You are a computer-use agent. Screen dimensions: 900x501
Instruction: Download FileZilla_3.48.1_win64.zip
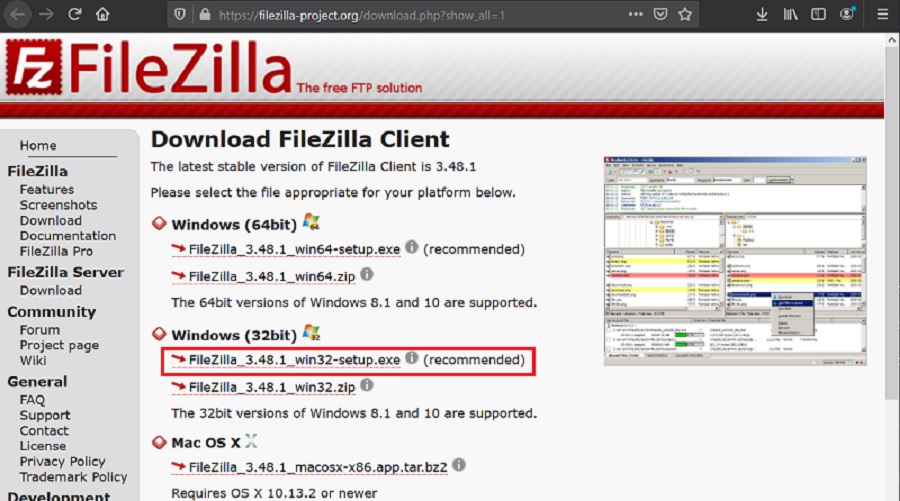271,277
